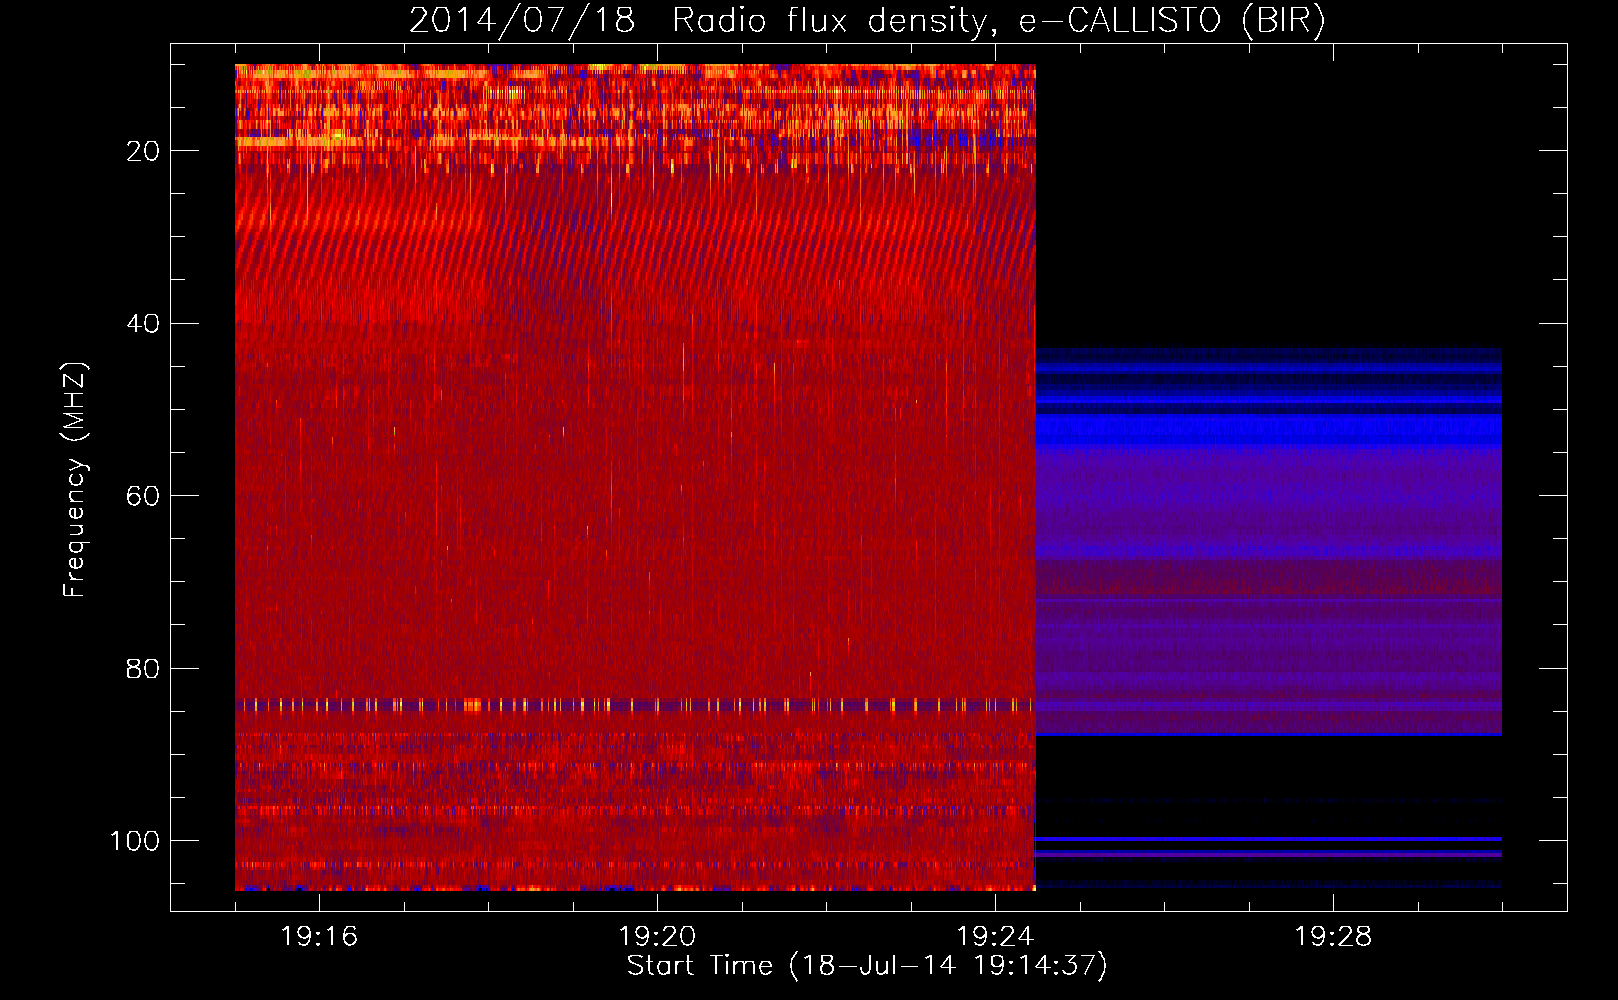Click the plot title '2014/07/18 Radio flux density'
The image size is (1618, 1000).
[x=699, y=20]
